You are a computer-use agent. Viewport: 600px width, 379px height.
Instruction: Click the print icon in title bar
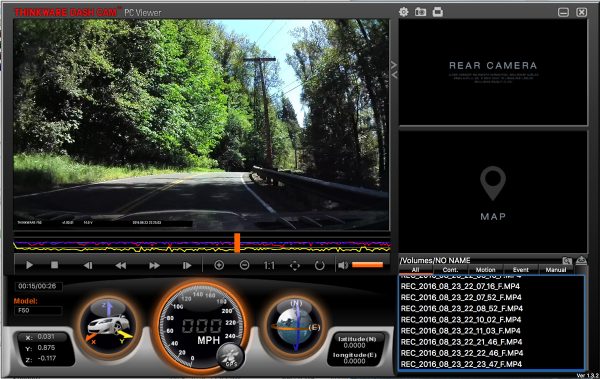click(438, 12)
